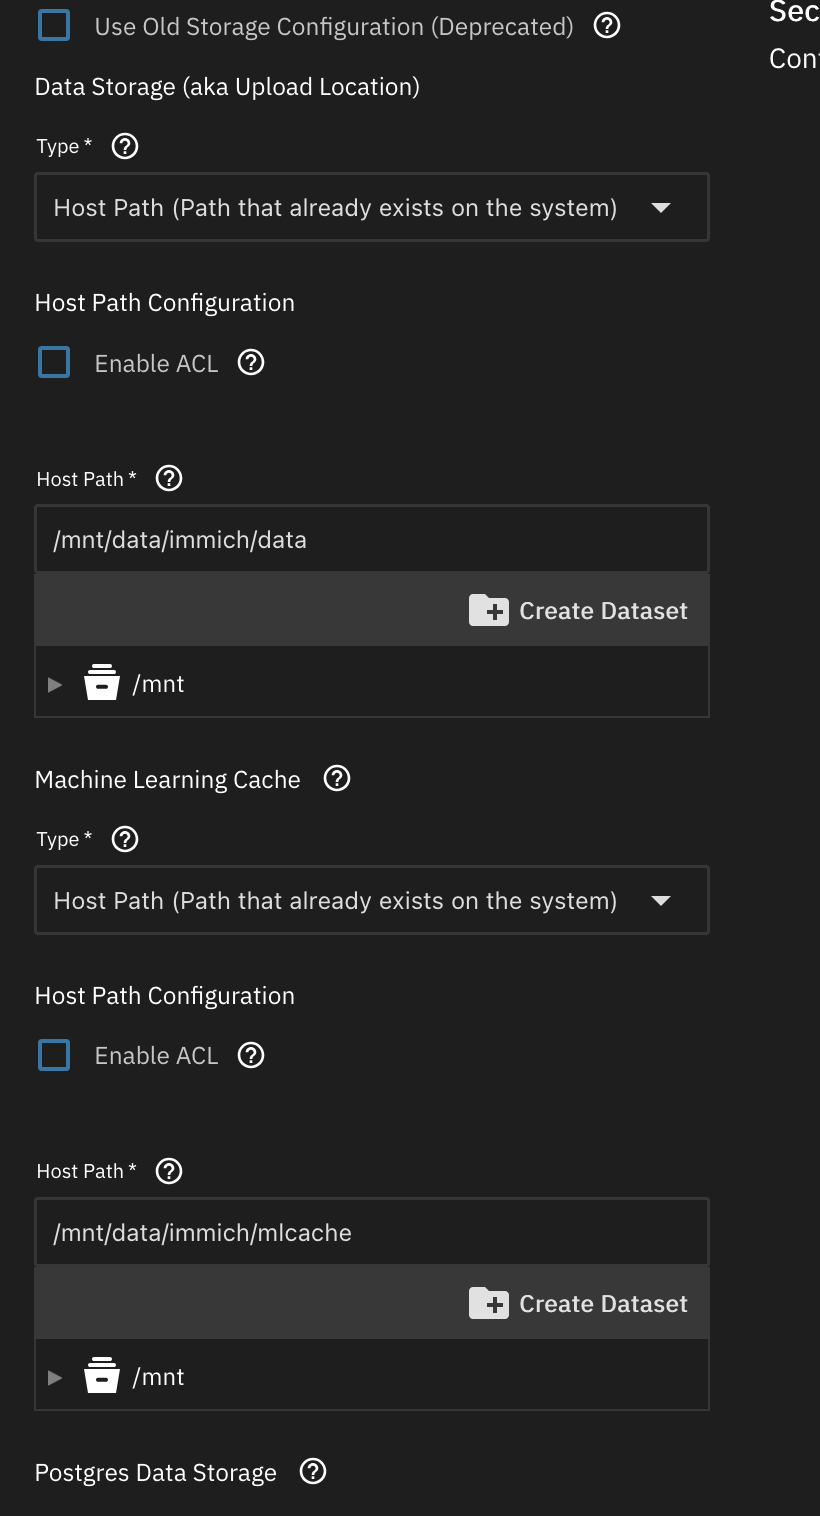
Task: Create Dataset for Data Storage host path
Action: [579, 611]
